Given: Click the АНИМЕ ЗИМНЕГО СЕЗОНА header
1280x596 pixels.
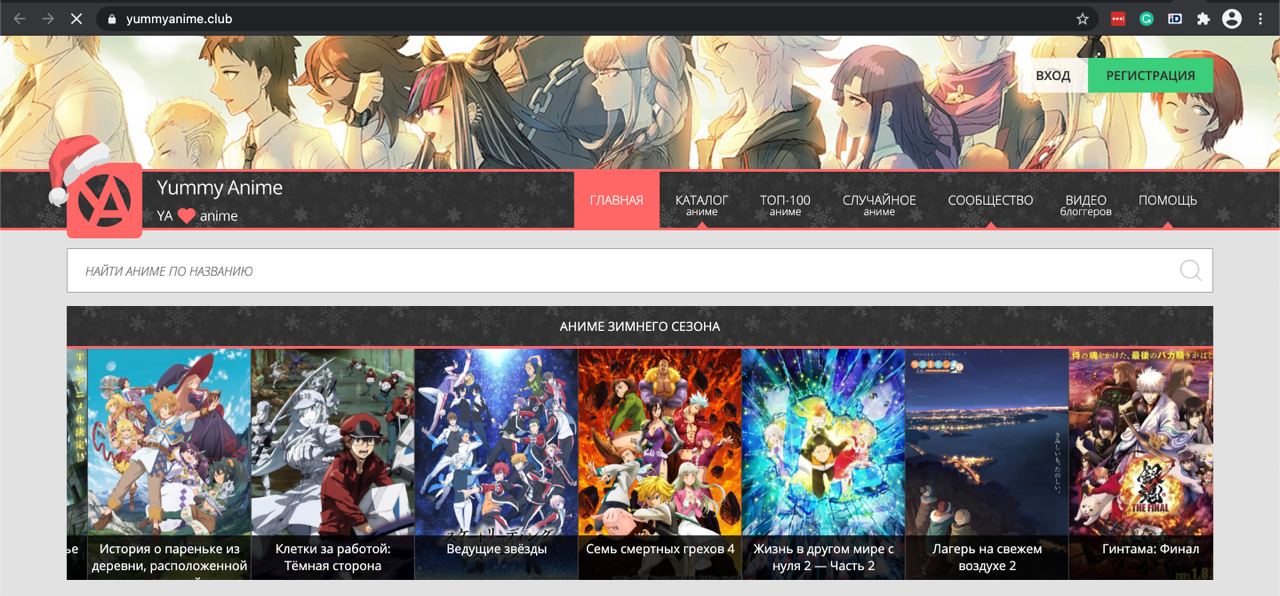Looking at the screenshot, I should click(x=640, y=327).
